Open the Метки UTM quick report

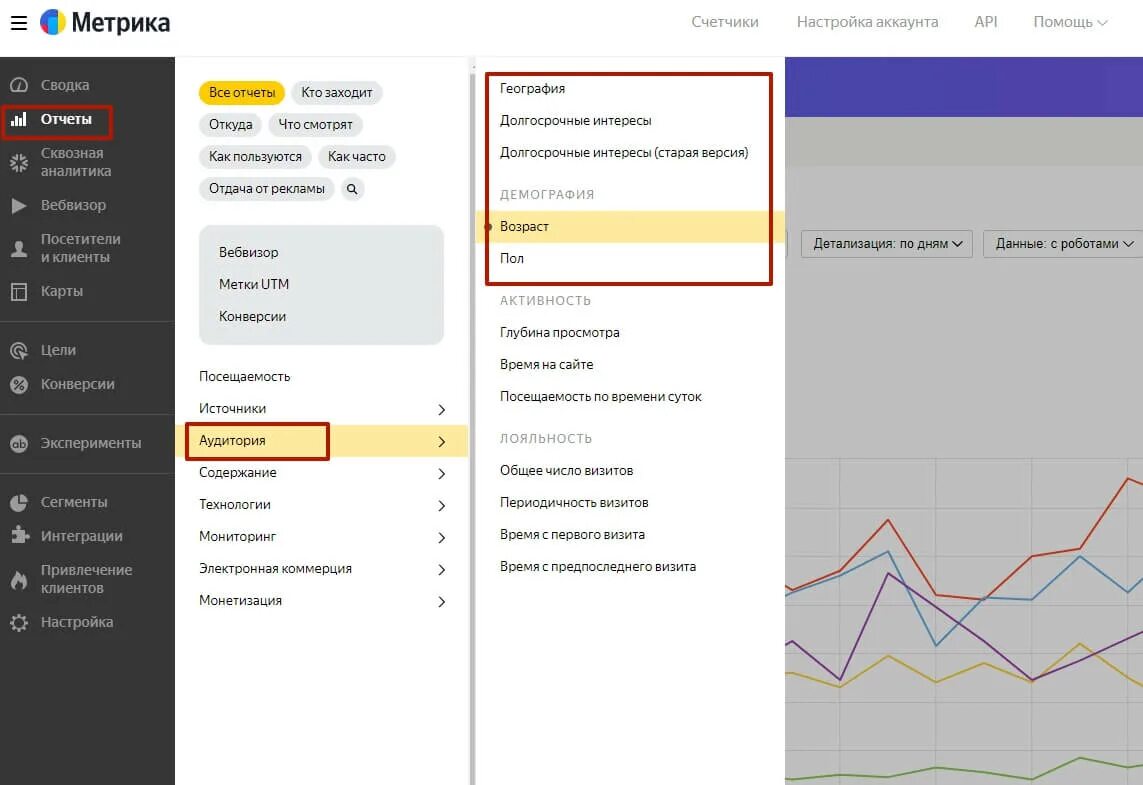[x=254, y=284]
